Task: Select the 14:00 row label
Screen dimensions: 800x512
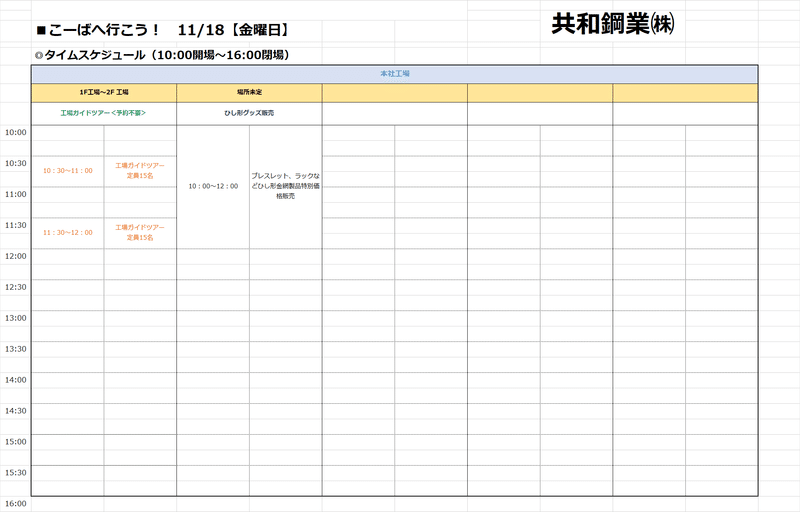Action: [16, 380]
